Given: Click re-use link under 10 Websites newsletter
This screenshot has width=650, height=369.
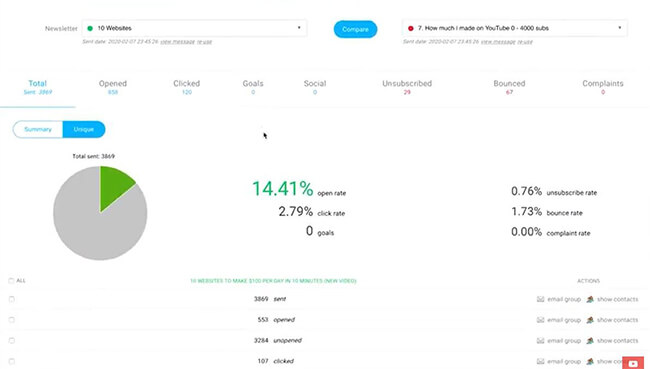Looking at the screenshot, I should coord(204,42).
